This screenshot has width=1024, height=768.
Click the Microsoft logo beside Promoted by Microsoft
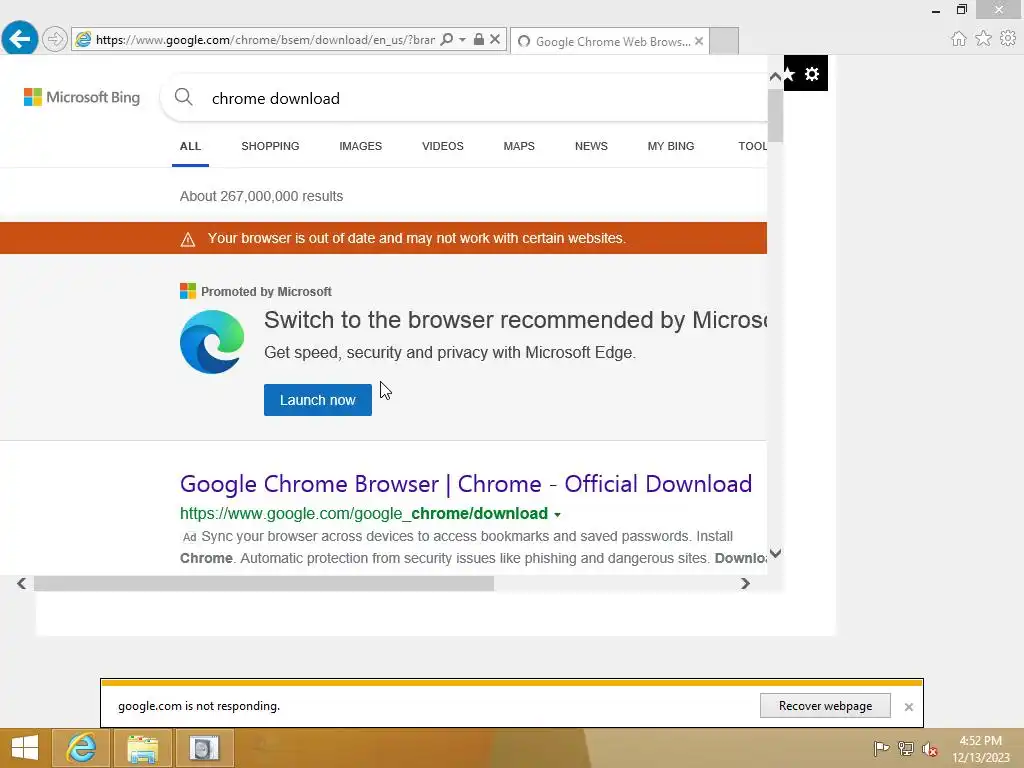187,291
